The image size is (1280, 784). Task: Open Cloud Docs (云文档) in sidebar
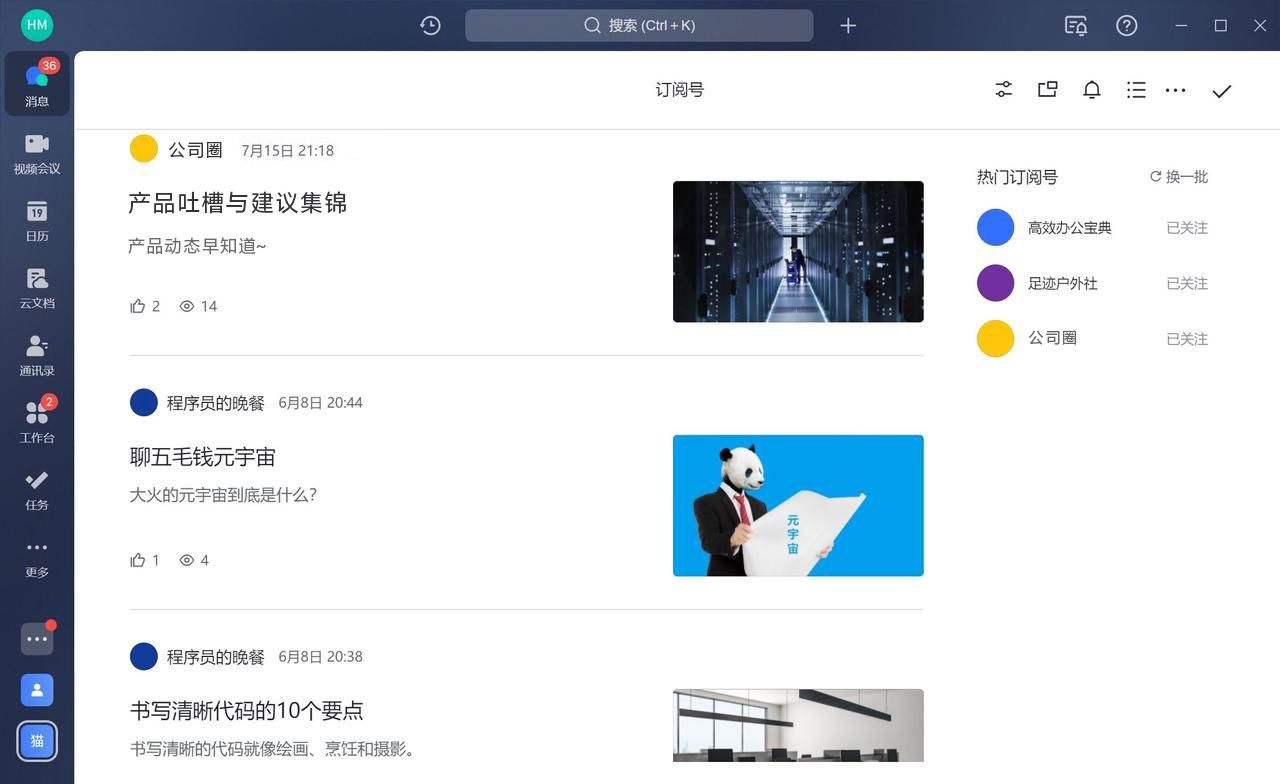coord(37,288)
